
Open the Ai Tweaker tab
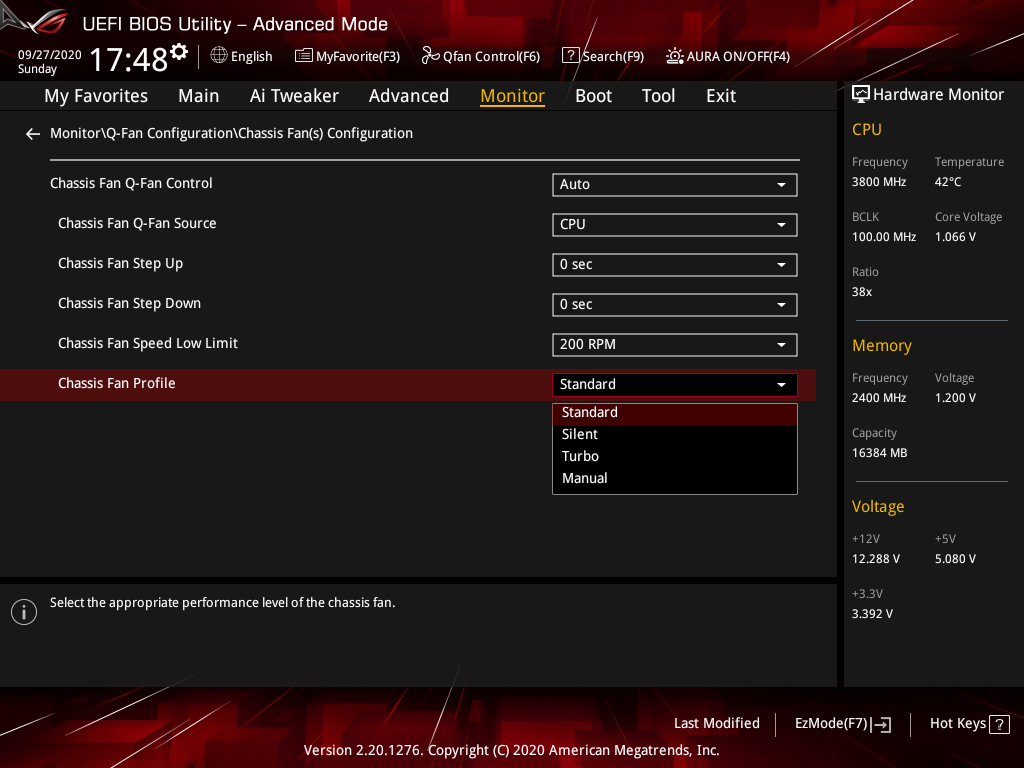(x=294, y=96)
